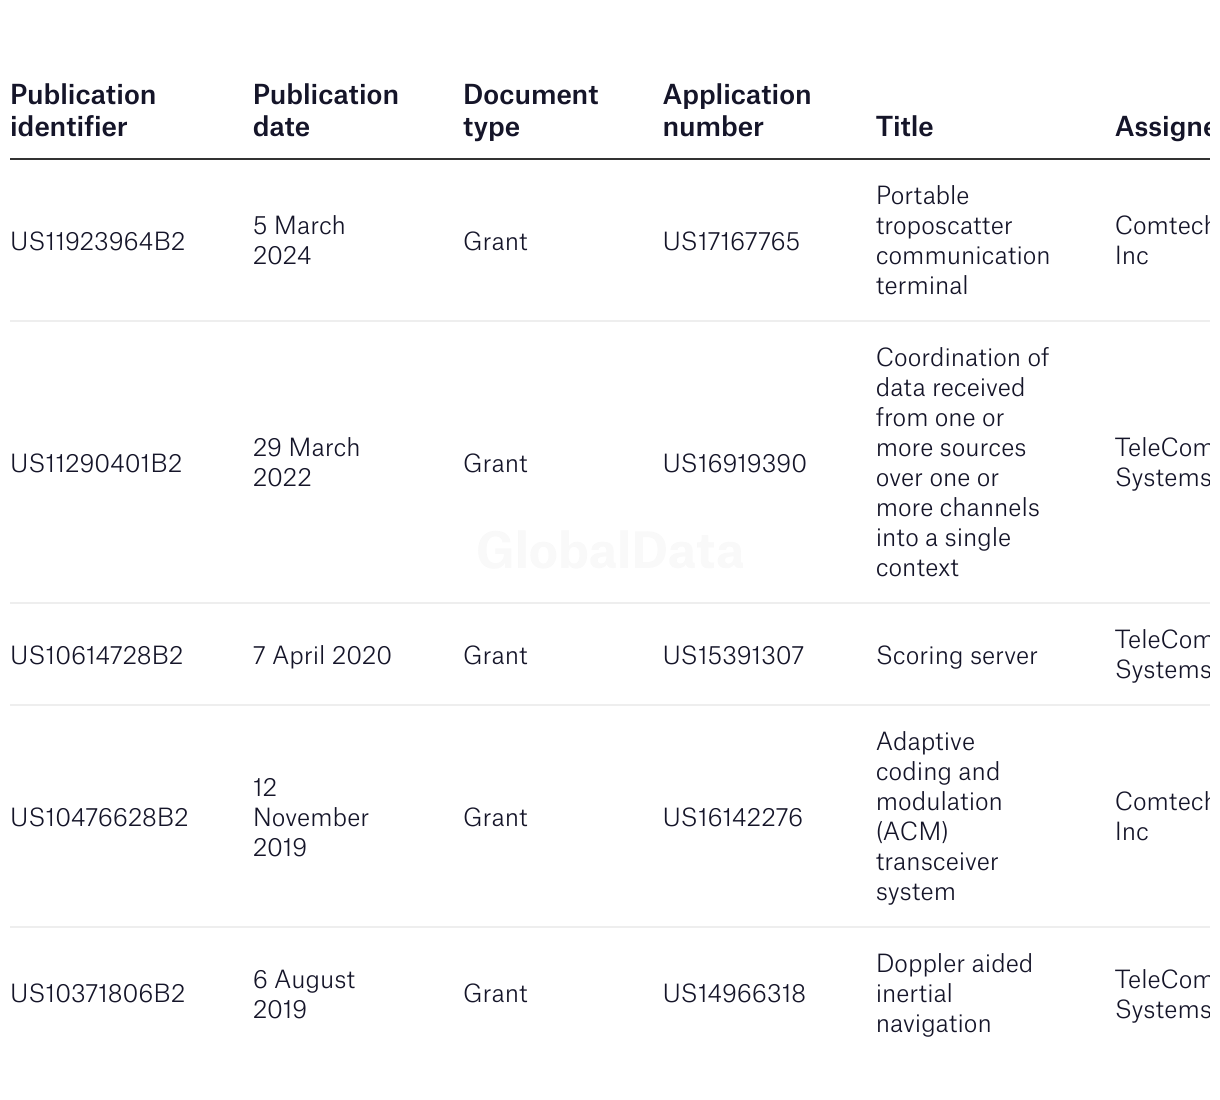Open patent US11290401B2
This screenshot has height=1100, width=1220.
(96, 464)
